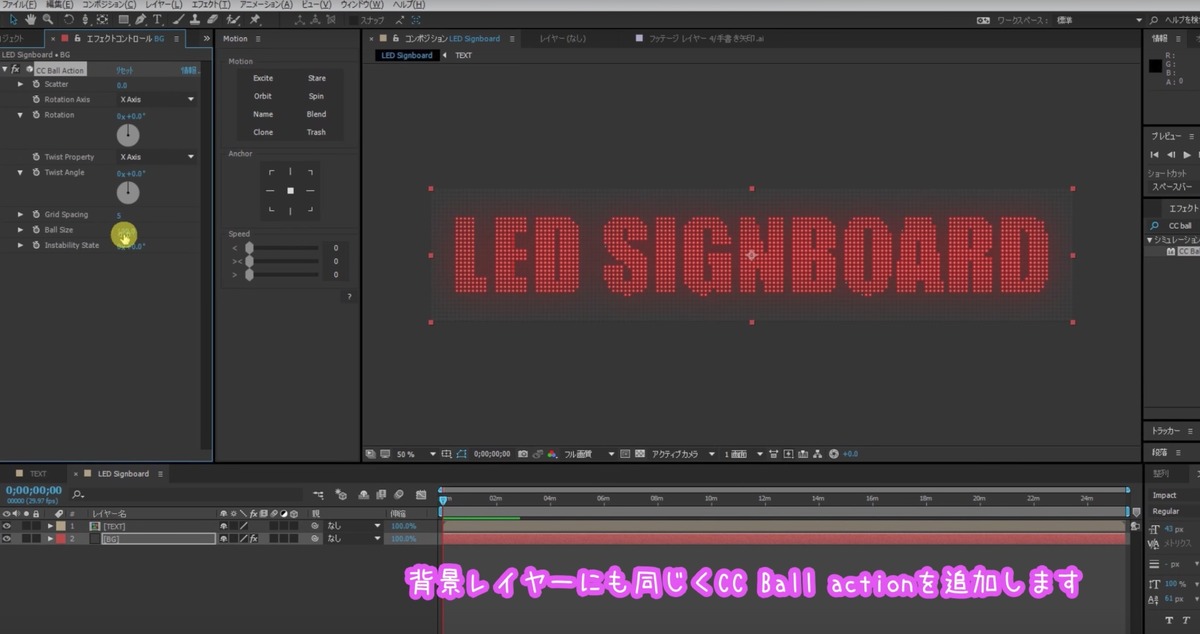The width and height of the screenshot is (1200, 634).
Task: Select the Rotation tool
Action: 69,18
